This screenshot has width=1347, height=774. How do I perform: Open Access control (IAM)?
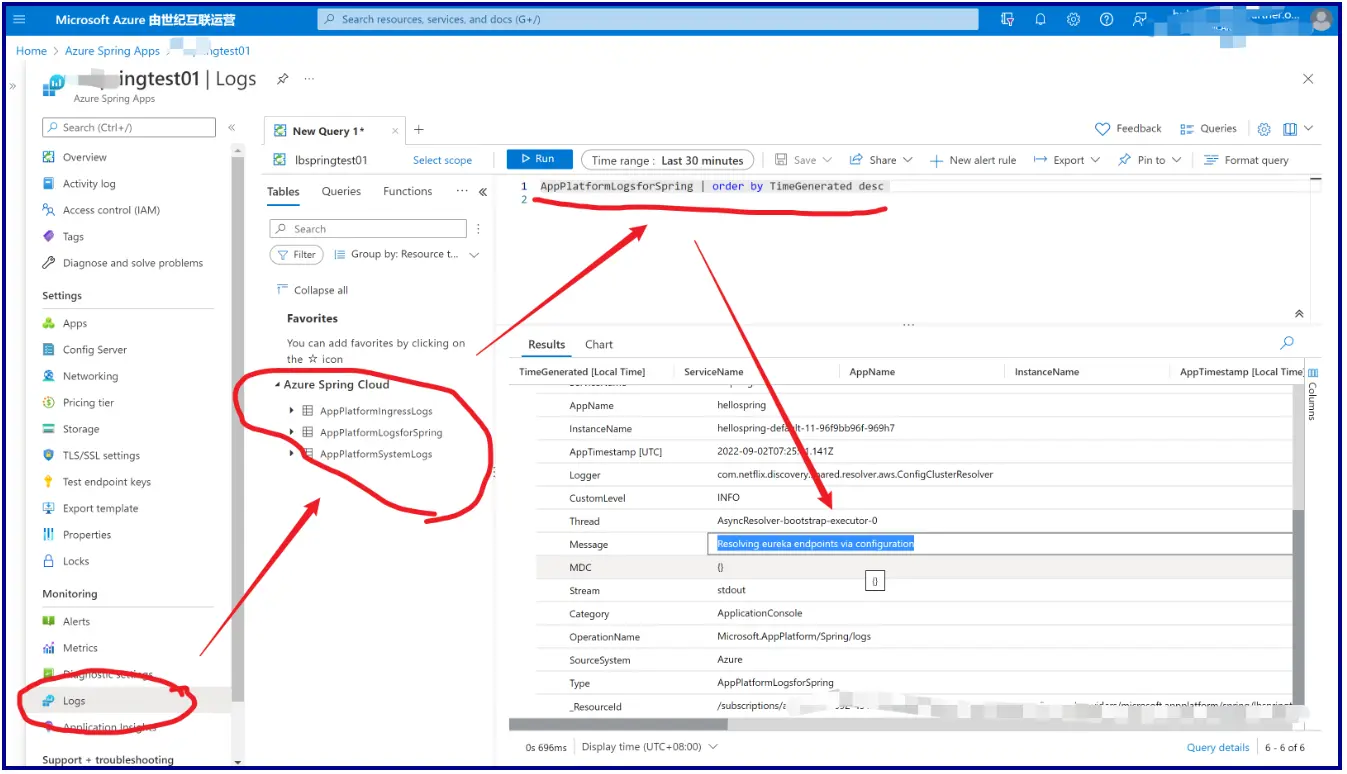click(x=111, y=210)
